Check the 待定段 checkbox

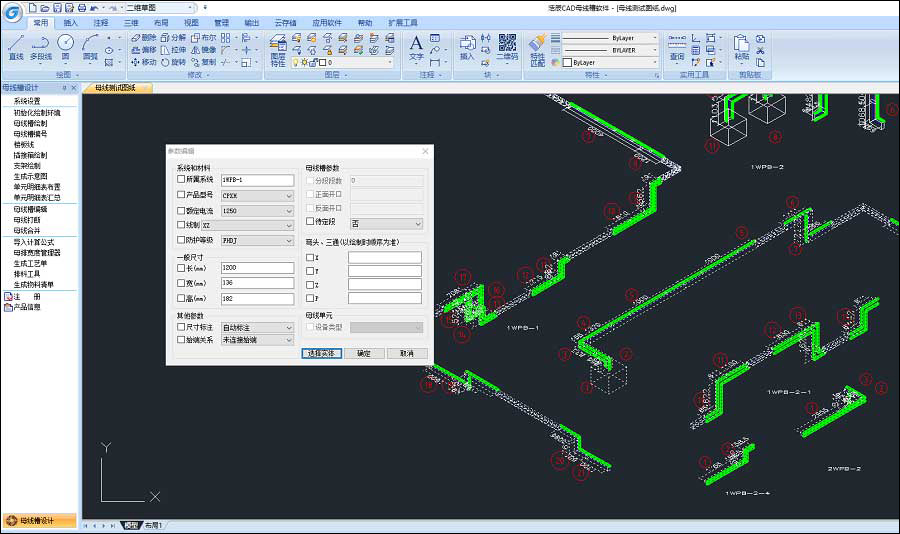point(310,223)
